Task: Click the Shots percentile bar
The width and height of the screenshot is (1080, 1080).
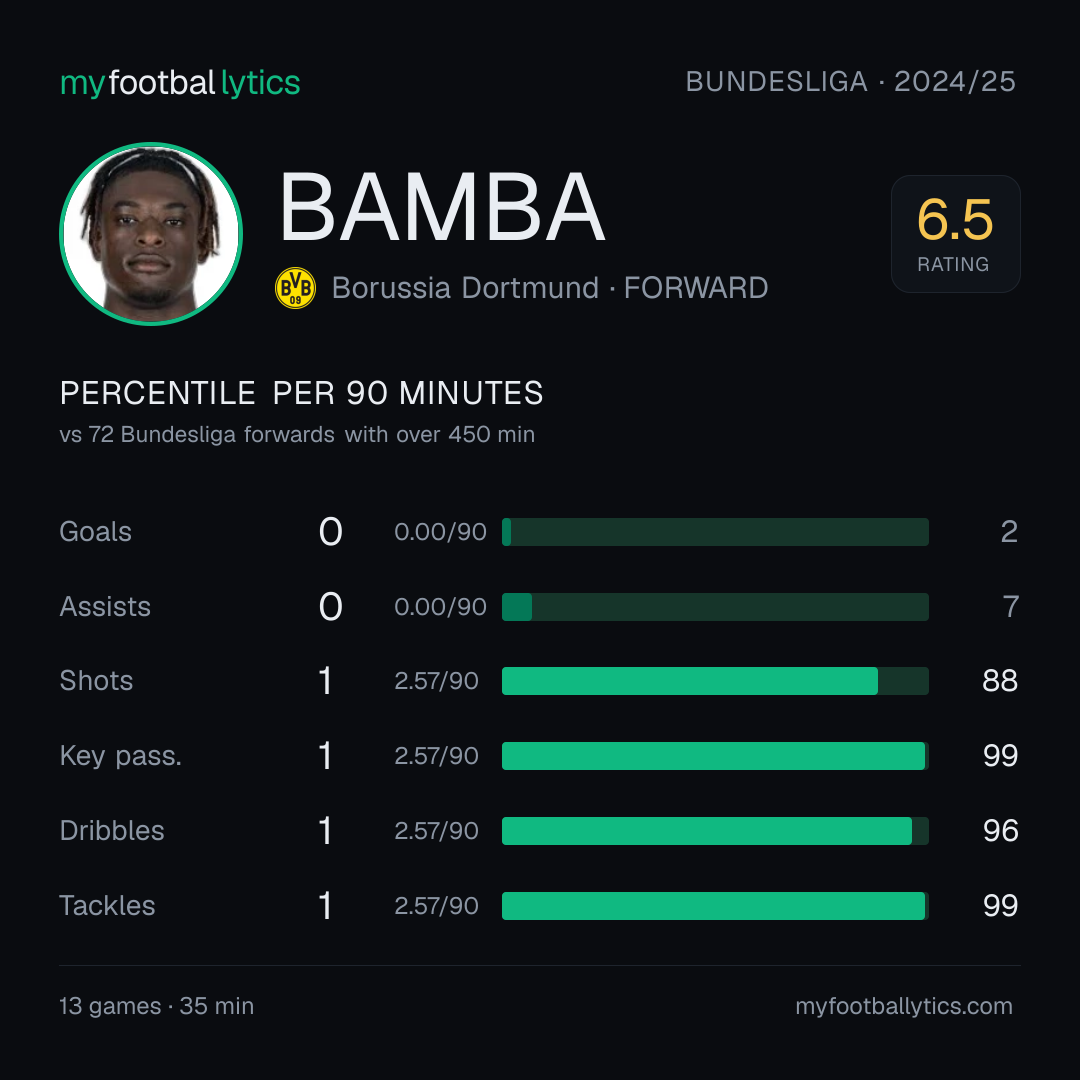Action: (x=715, y=681)
